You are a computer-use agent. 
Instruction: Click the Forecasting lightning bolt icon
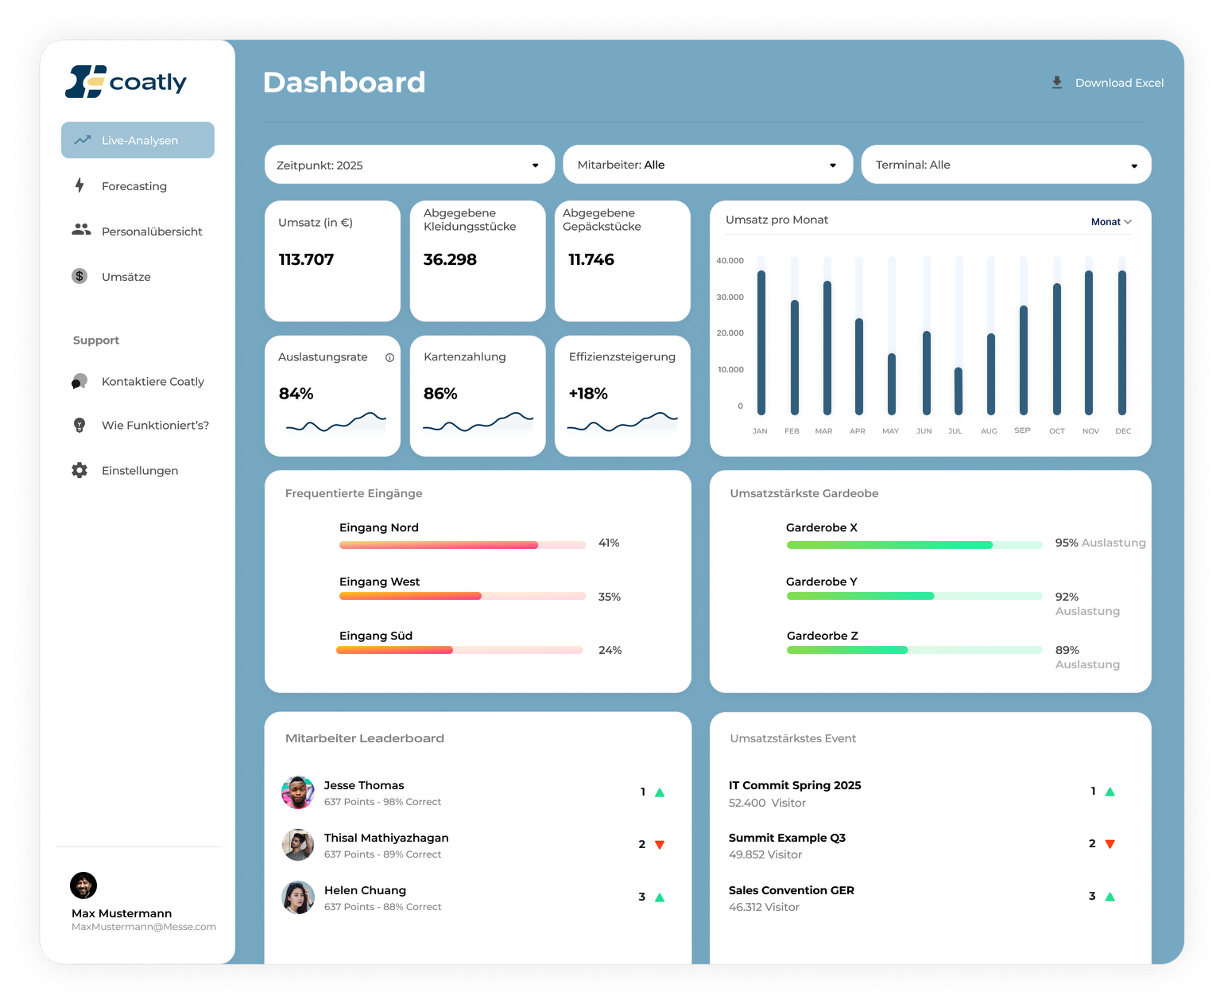pos(80,186)
